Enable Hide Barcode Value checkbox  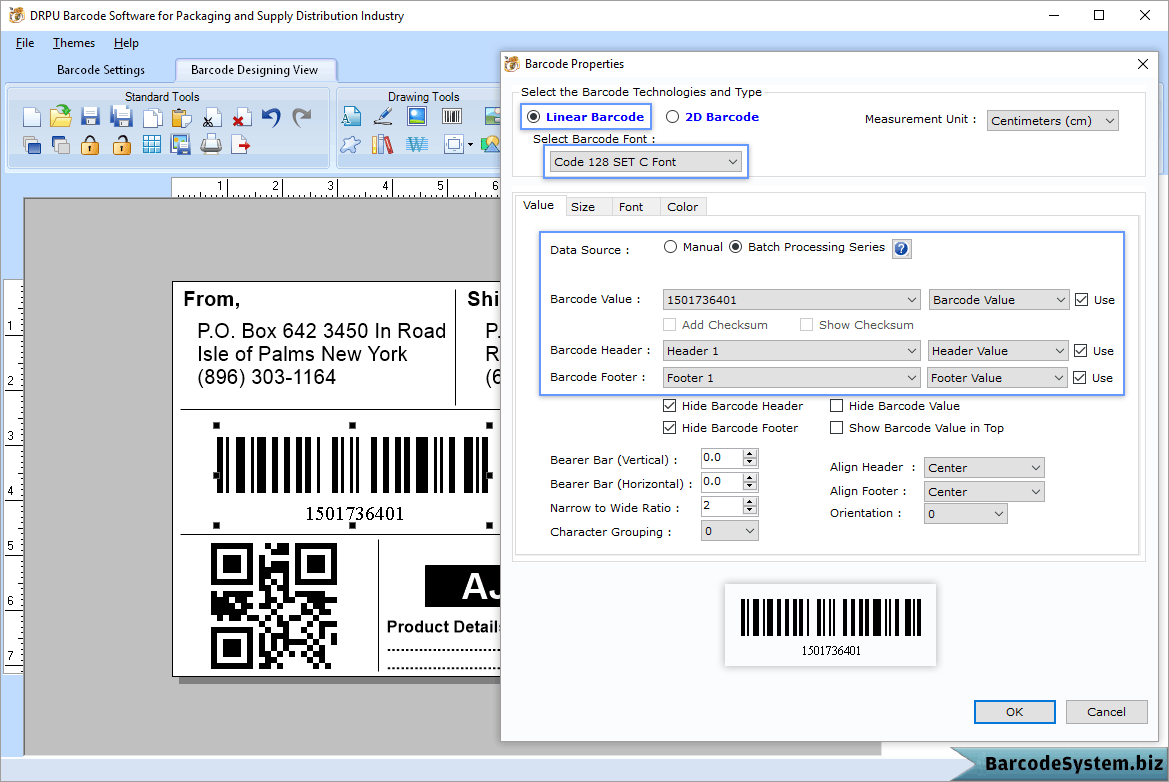(836, 406)
